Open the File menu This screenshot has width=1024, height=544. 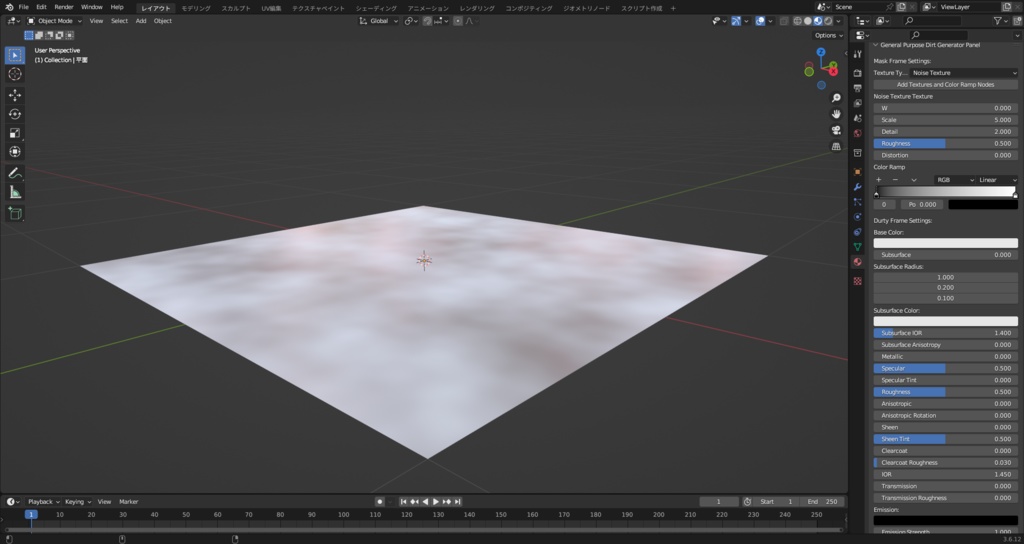pyautogui.click(x=24, y=7)
